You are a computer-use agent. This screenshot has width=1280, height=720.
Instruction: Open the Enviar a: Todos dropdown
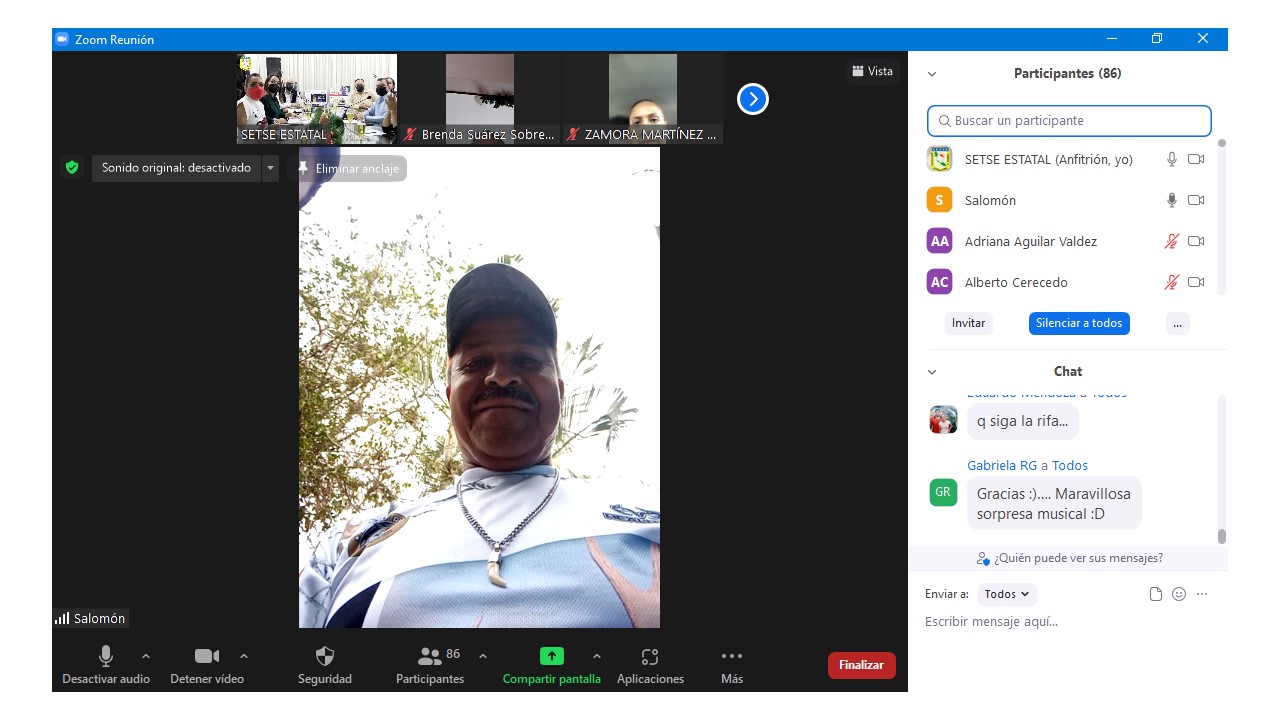[1007, 594]
